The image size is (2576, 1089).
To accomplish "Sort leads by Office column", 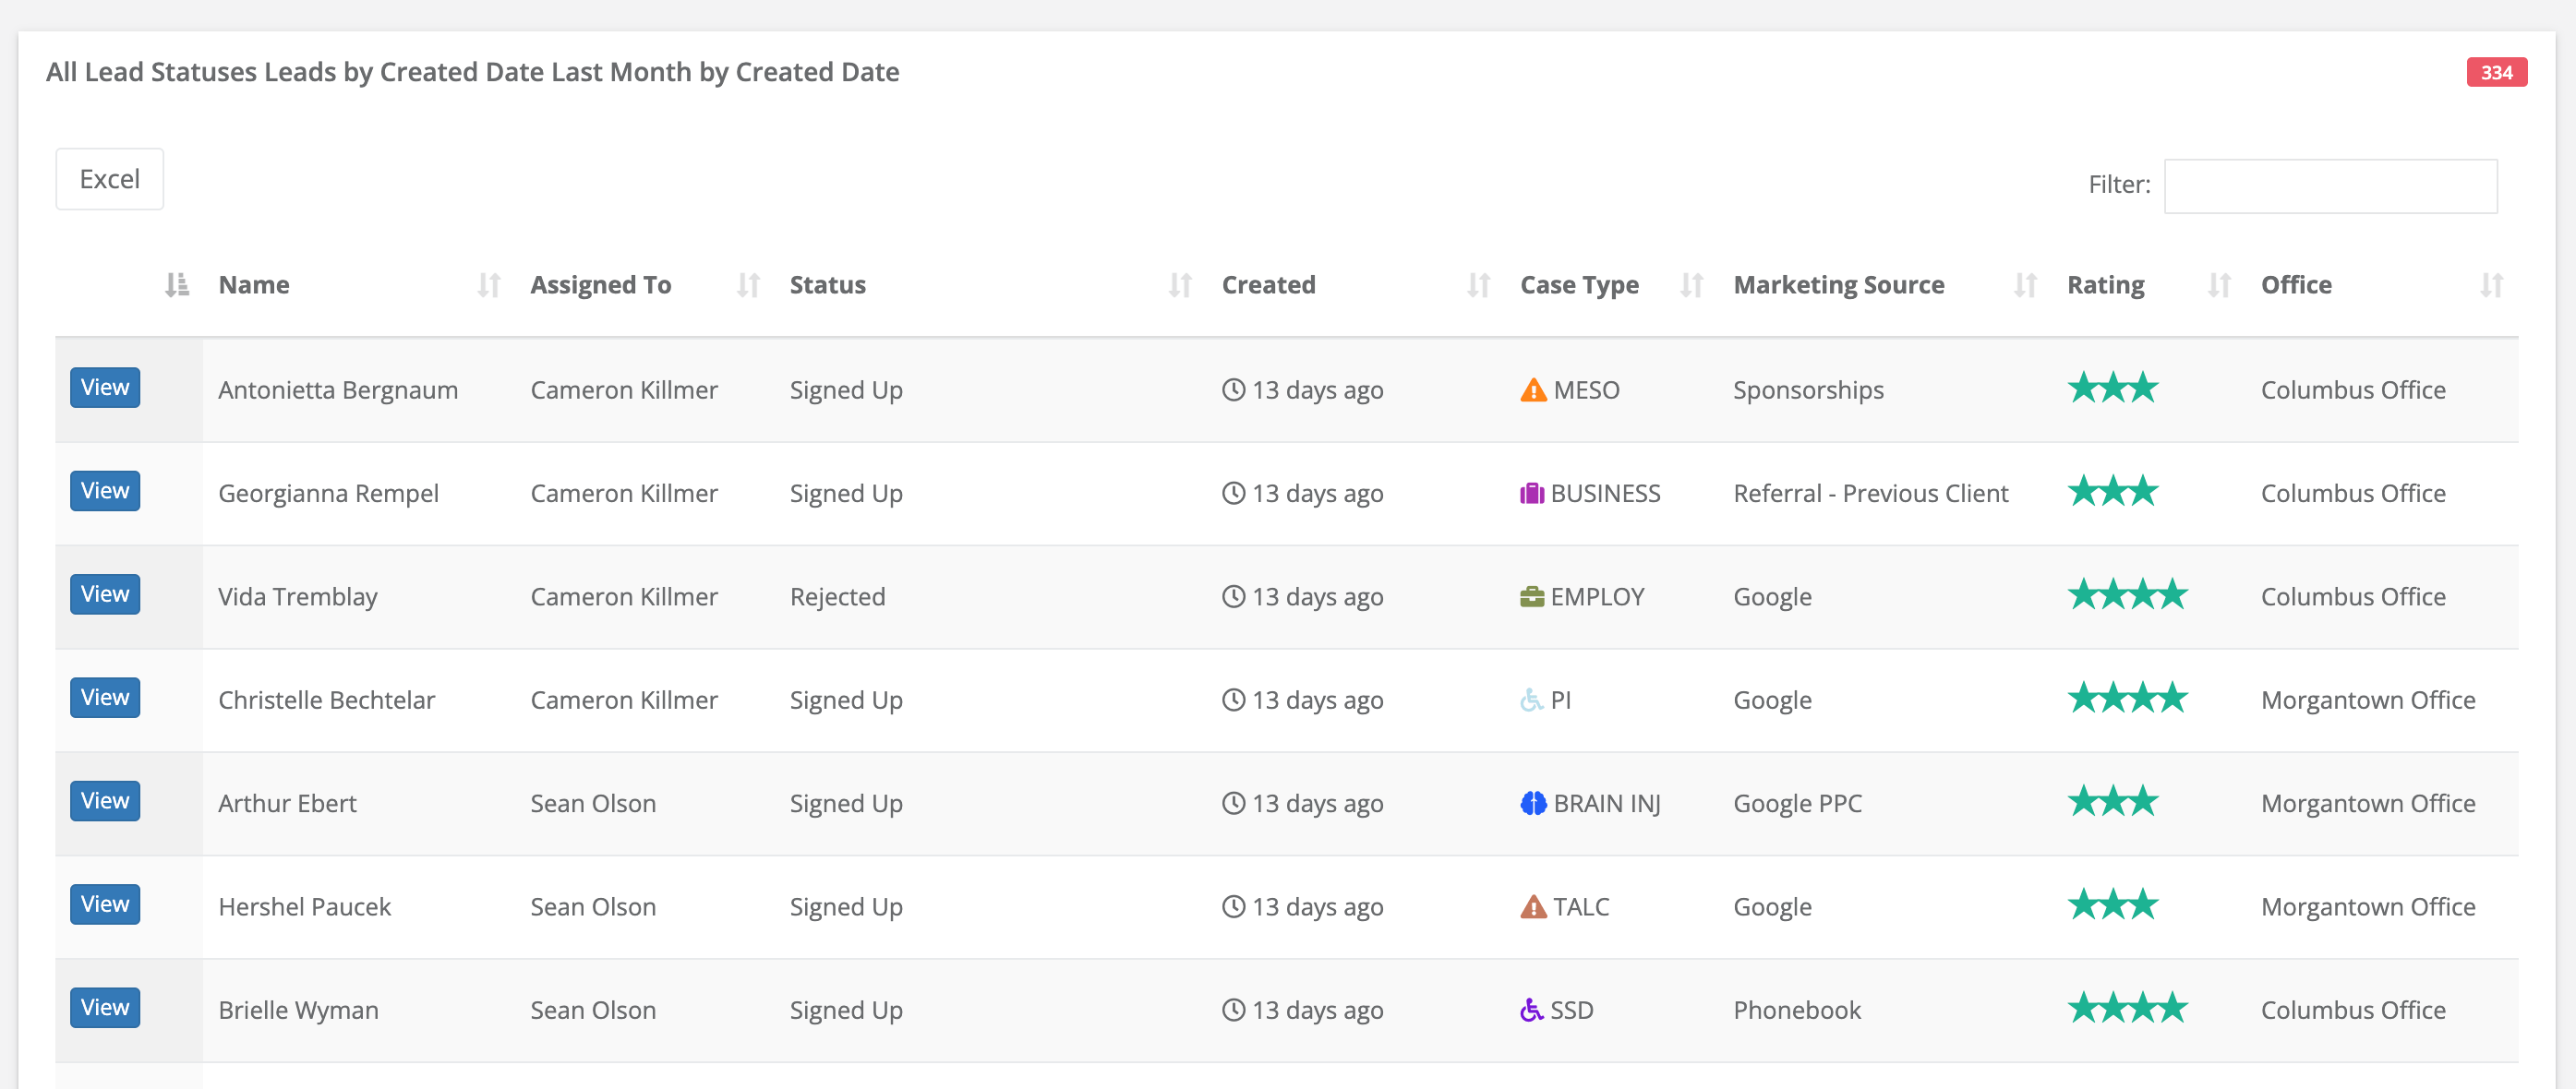I will click(2296, 285).
